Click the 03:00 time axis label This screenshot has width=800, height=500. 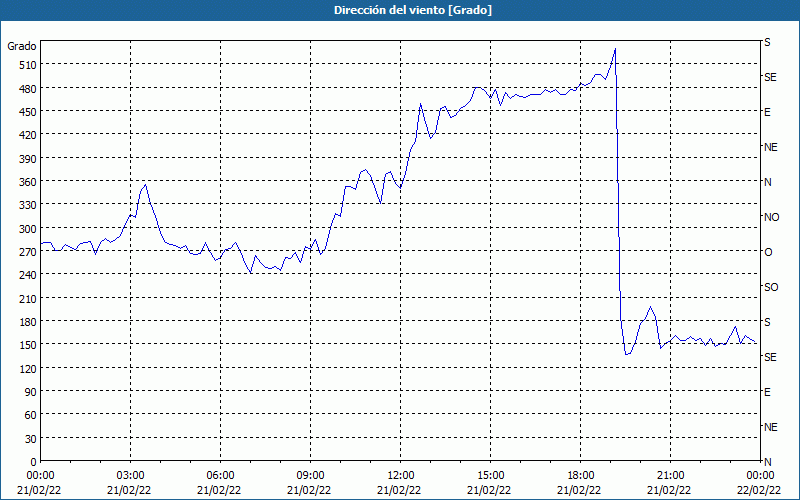(131, 476)
